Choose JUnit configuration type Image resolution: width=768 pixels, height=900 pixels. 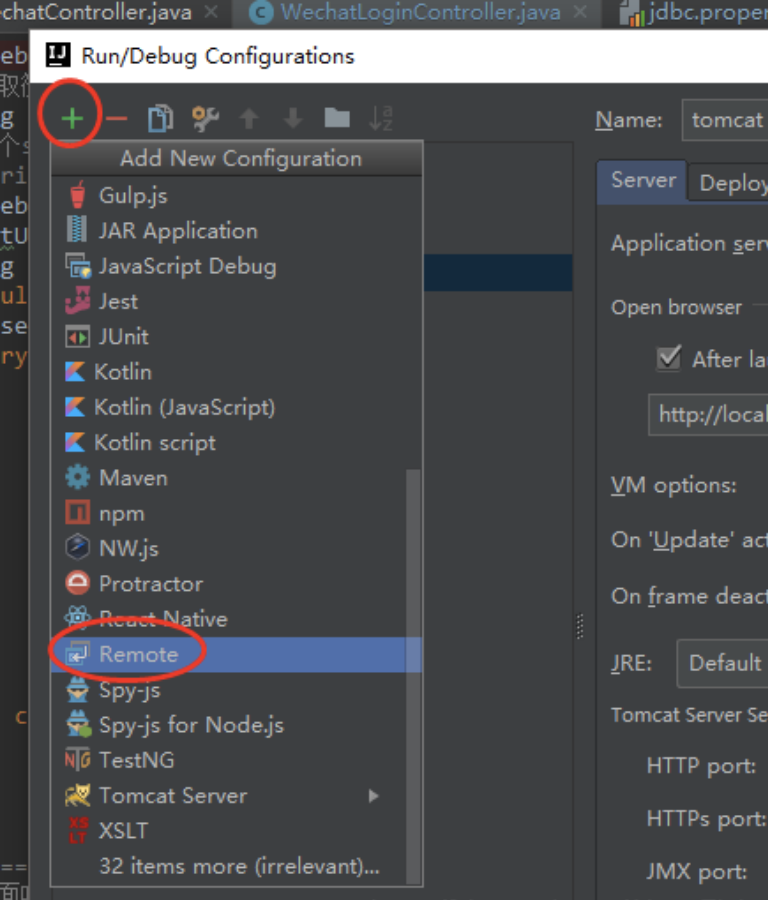click(236, 336)
